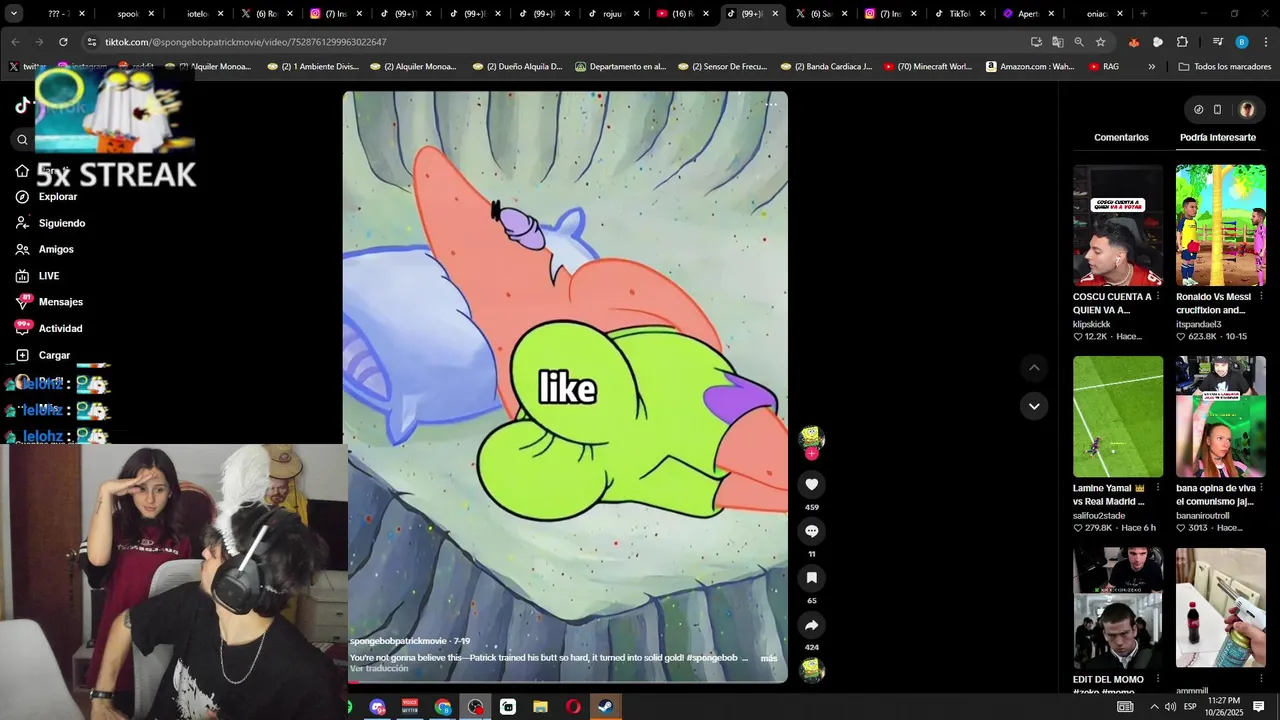Open options for Lamine Yamal video
This screenshot has height=720, width=1280.
[1158, 489]
